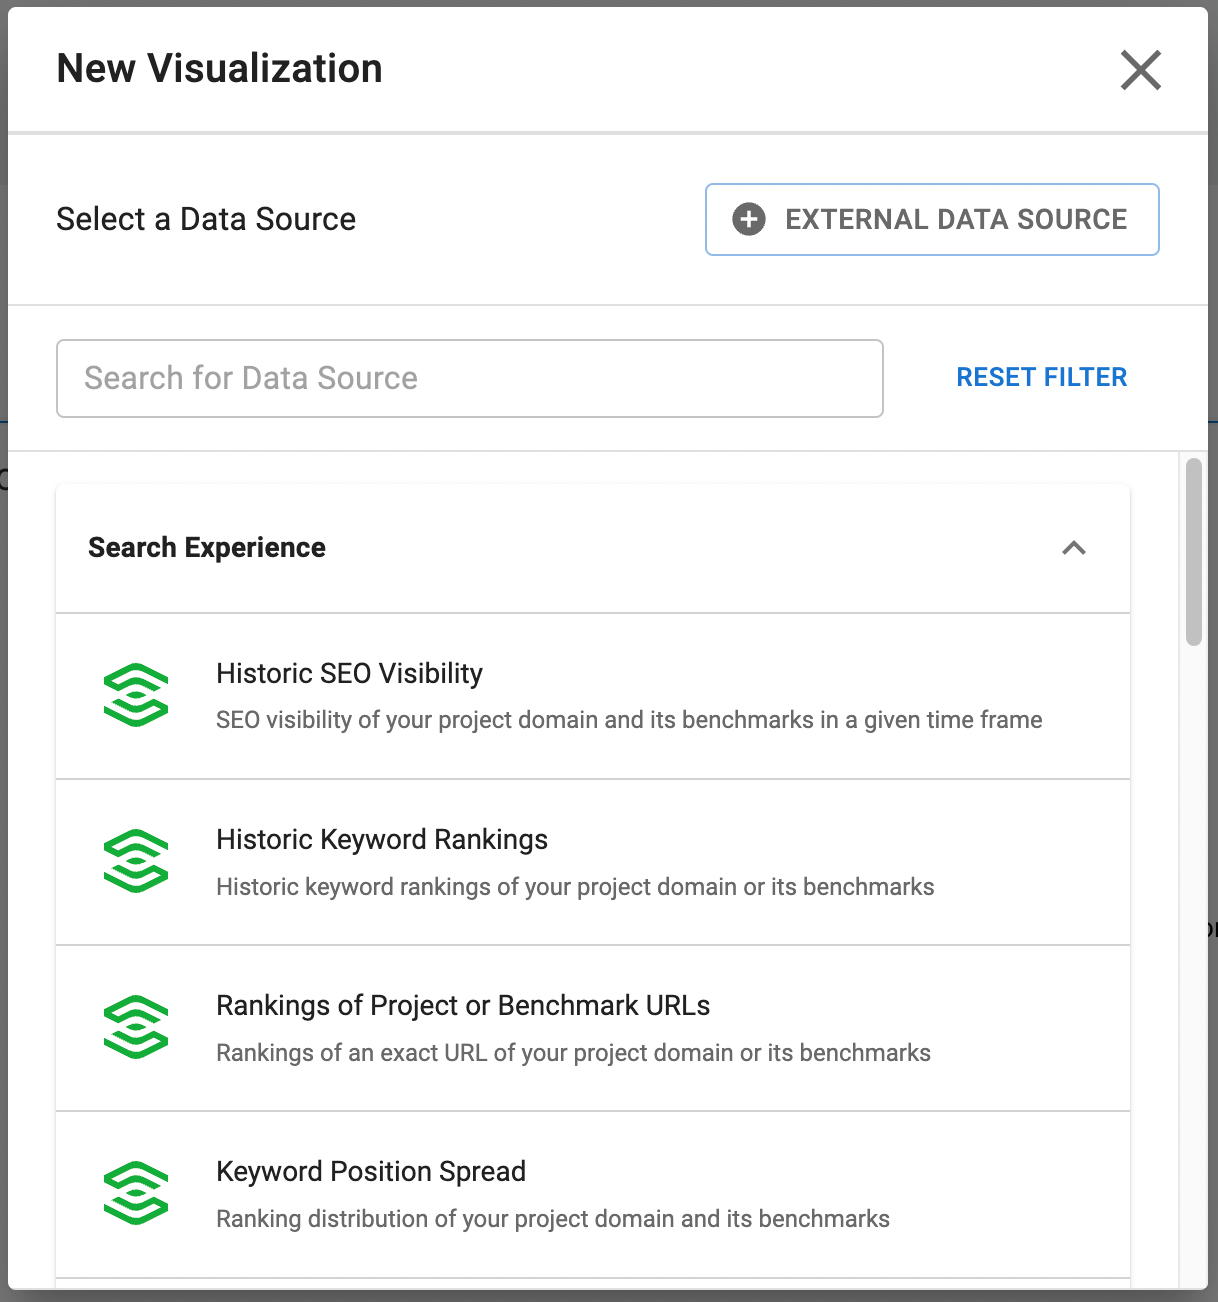Viewport: 1218px width, 1302px height.
Task: Reset the data source filter
Action: tap(1041, 377)
